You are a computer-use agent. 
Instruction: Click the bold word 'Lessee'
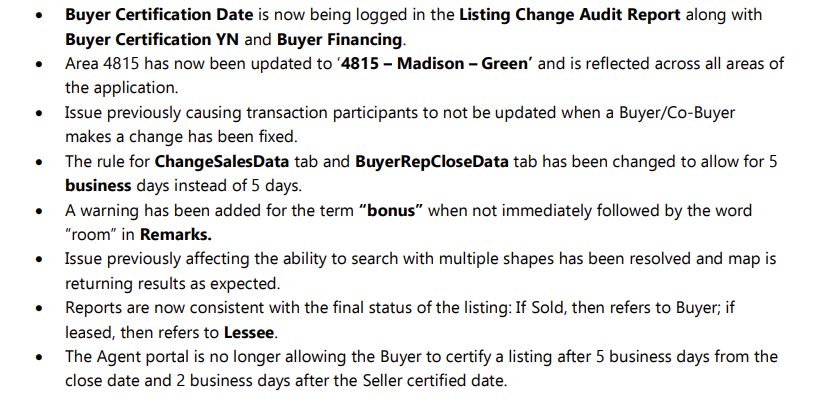(x=249, y=332)
